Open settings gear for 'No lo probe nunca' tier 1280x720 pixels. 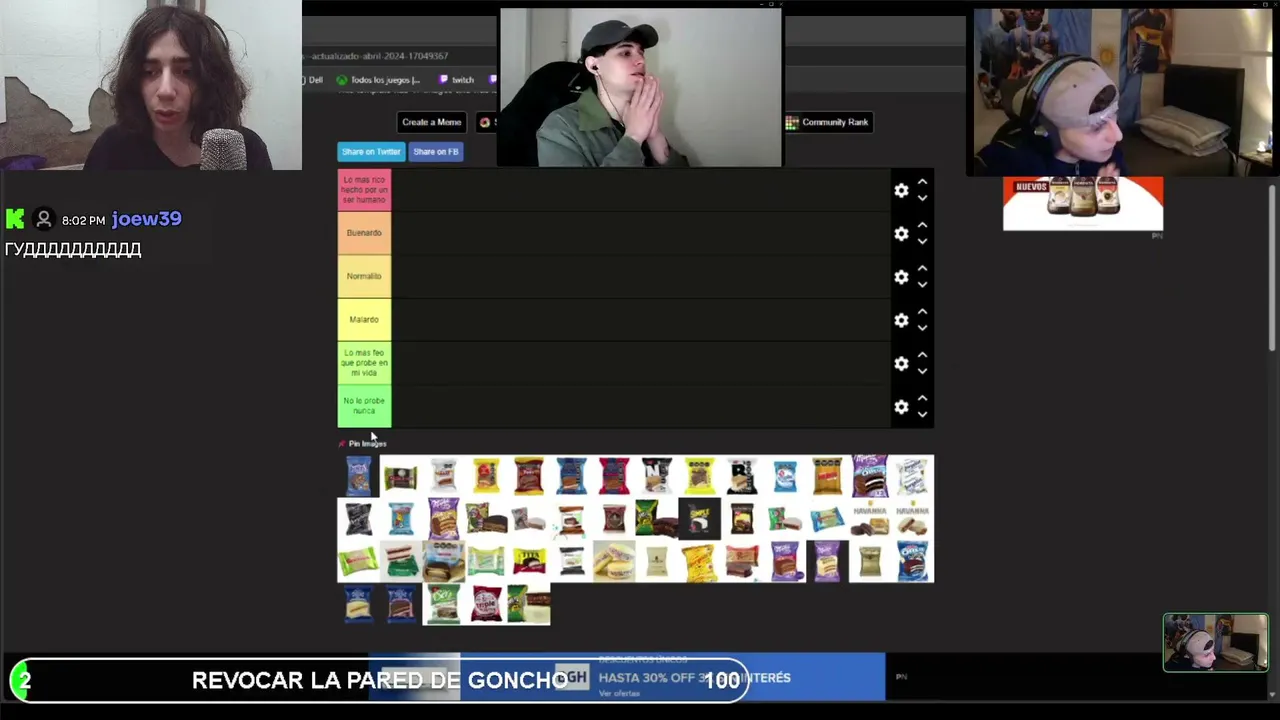(901, 407)
